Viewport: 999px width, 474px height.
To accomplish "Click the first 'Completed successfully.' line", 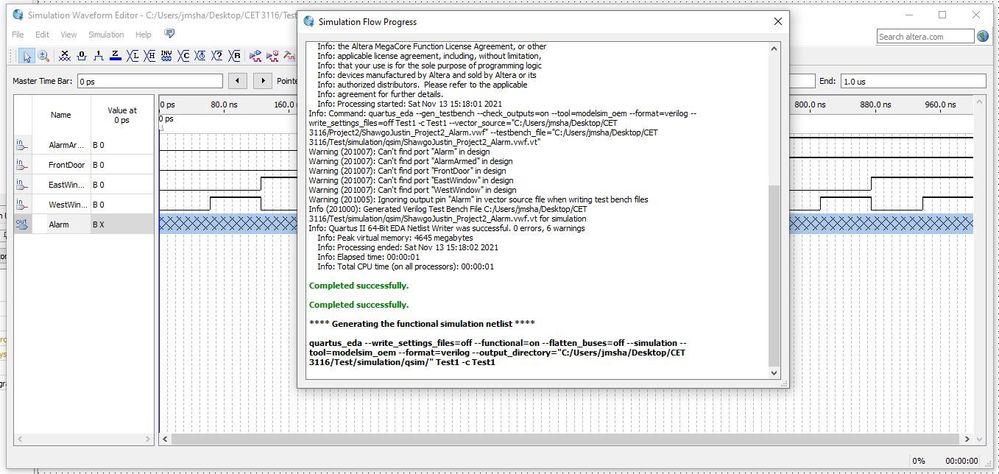I will (359, 285).
